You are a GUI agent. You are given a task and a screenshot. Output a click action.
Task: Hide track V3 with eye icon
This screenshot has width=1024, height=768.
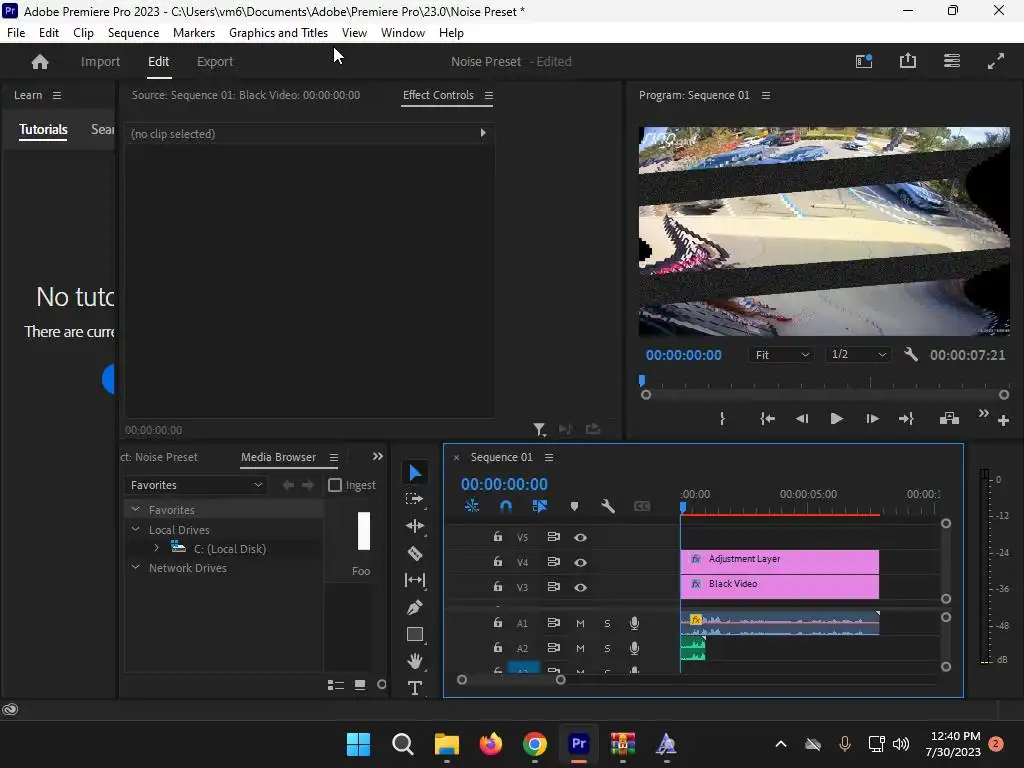pos(580,587)
